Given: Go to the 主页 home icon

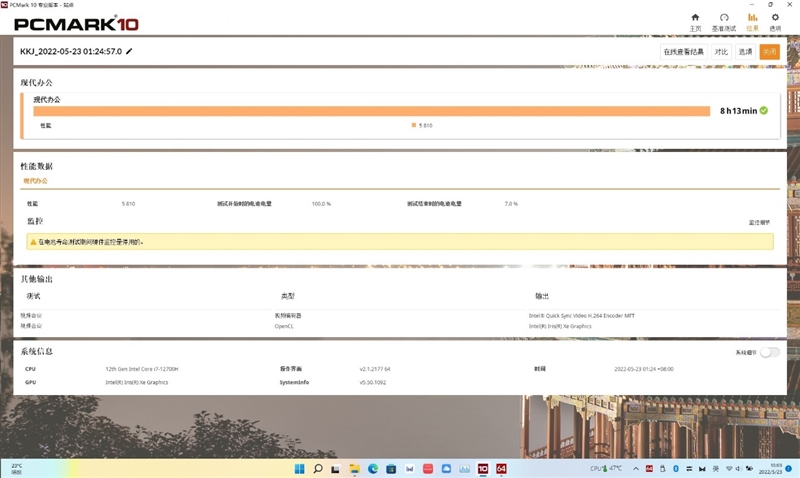Looking at the screenshot, I should (x=695, y=17).
